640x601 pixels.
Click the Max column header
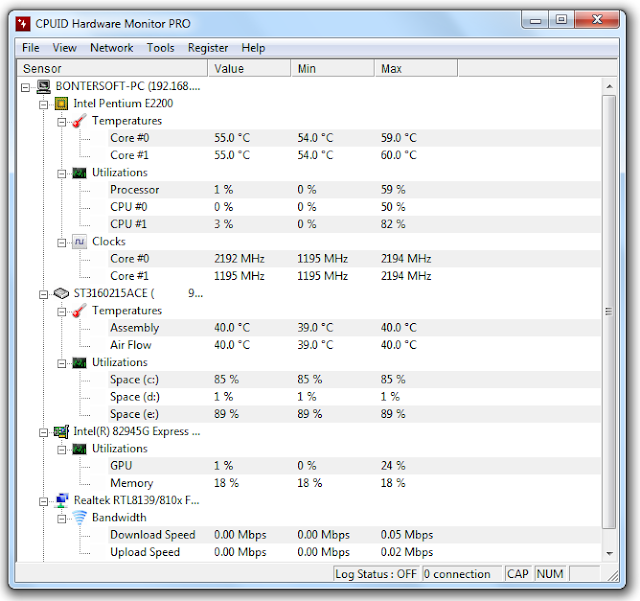point(416,68)
